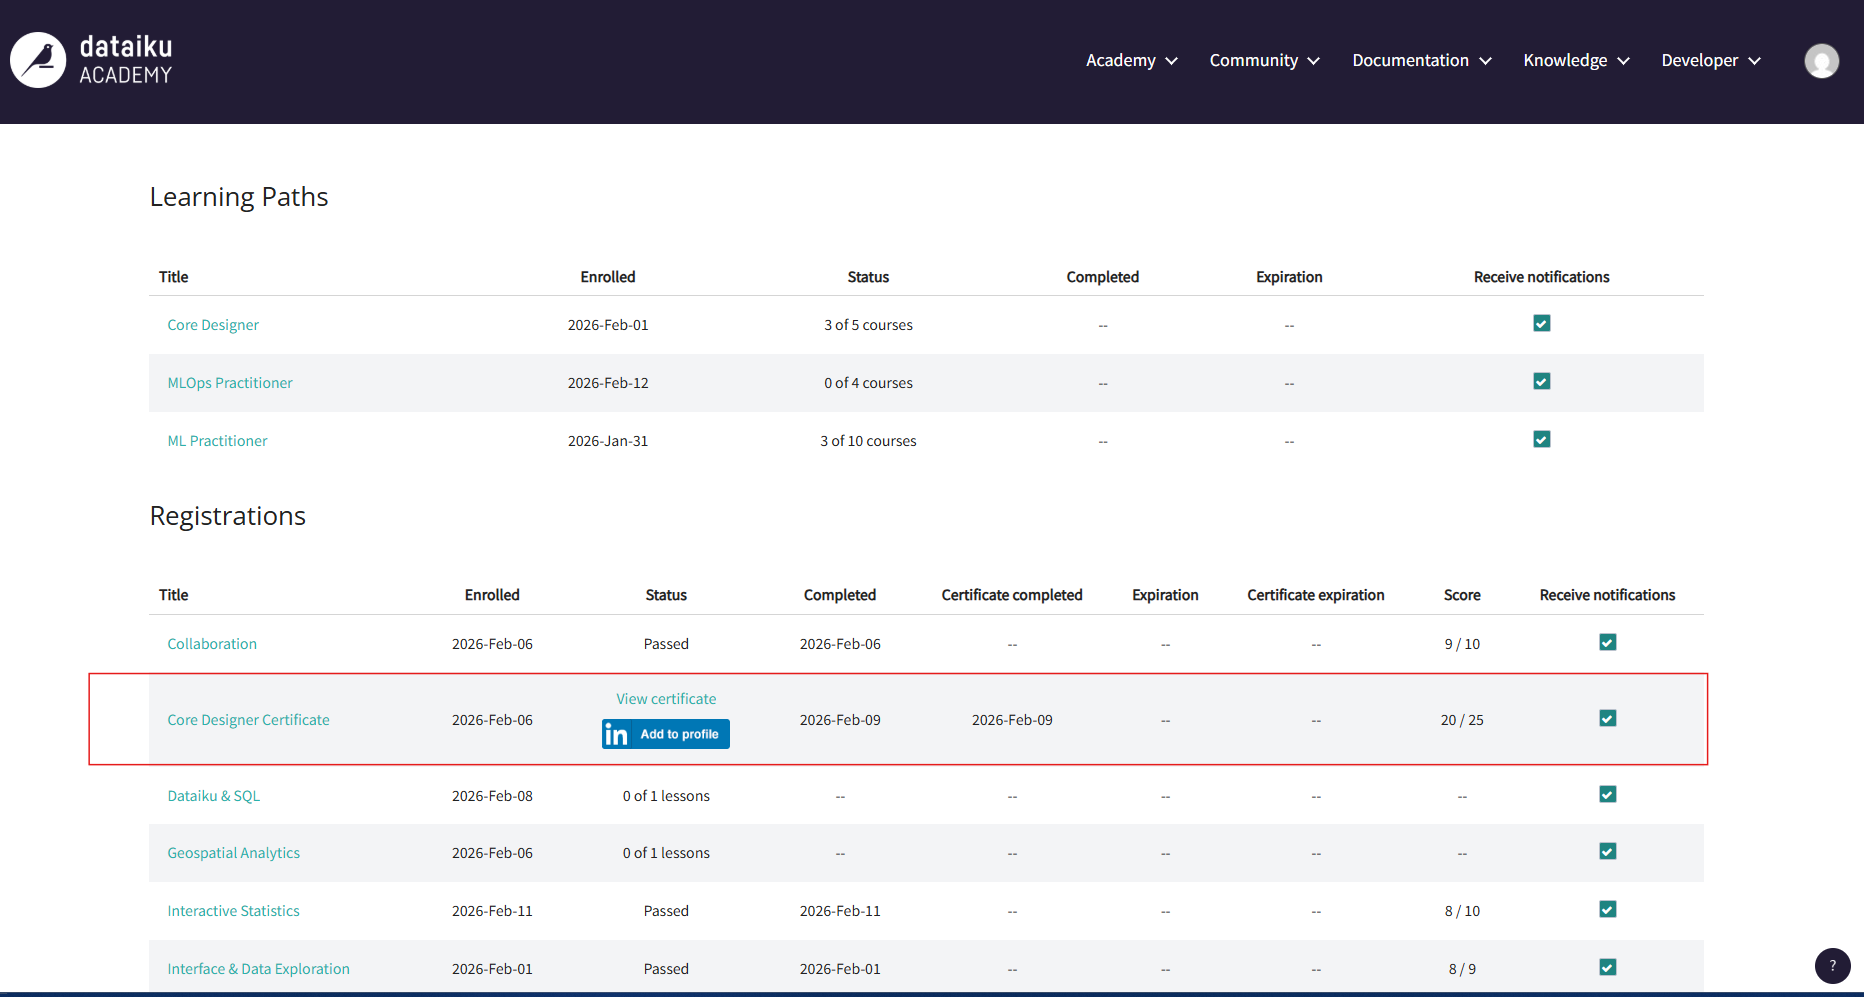Open the user profile avatar
1864x997 pixels.
[x=1821, y=61]
